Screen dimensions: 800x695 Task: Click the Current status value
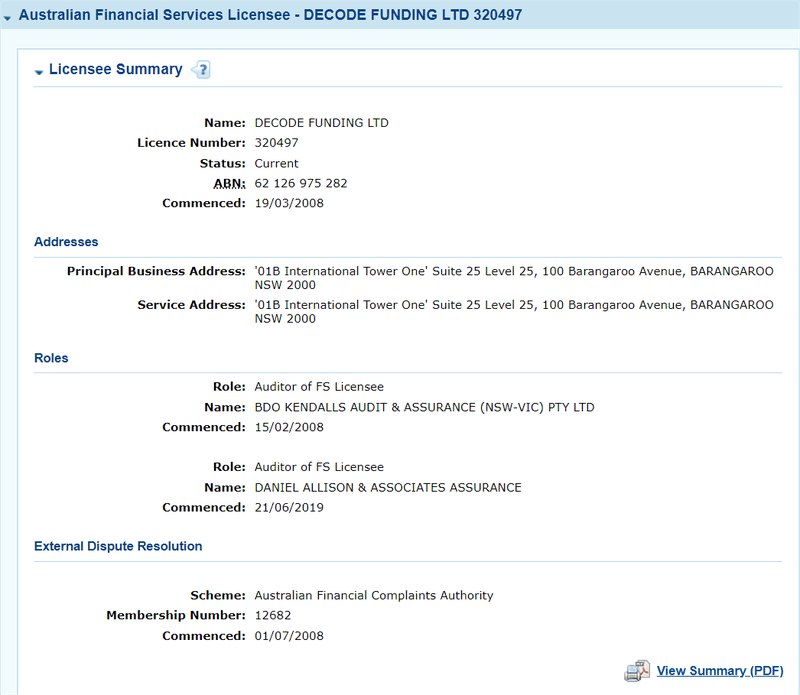click(277, 163)
